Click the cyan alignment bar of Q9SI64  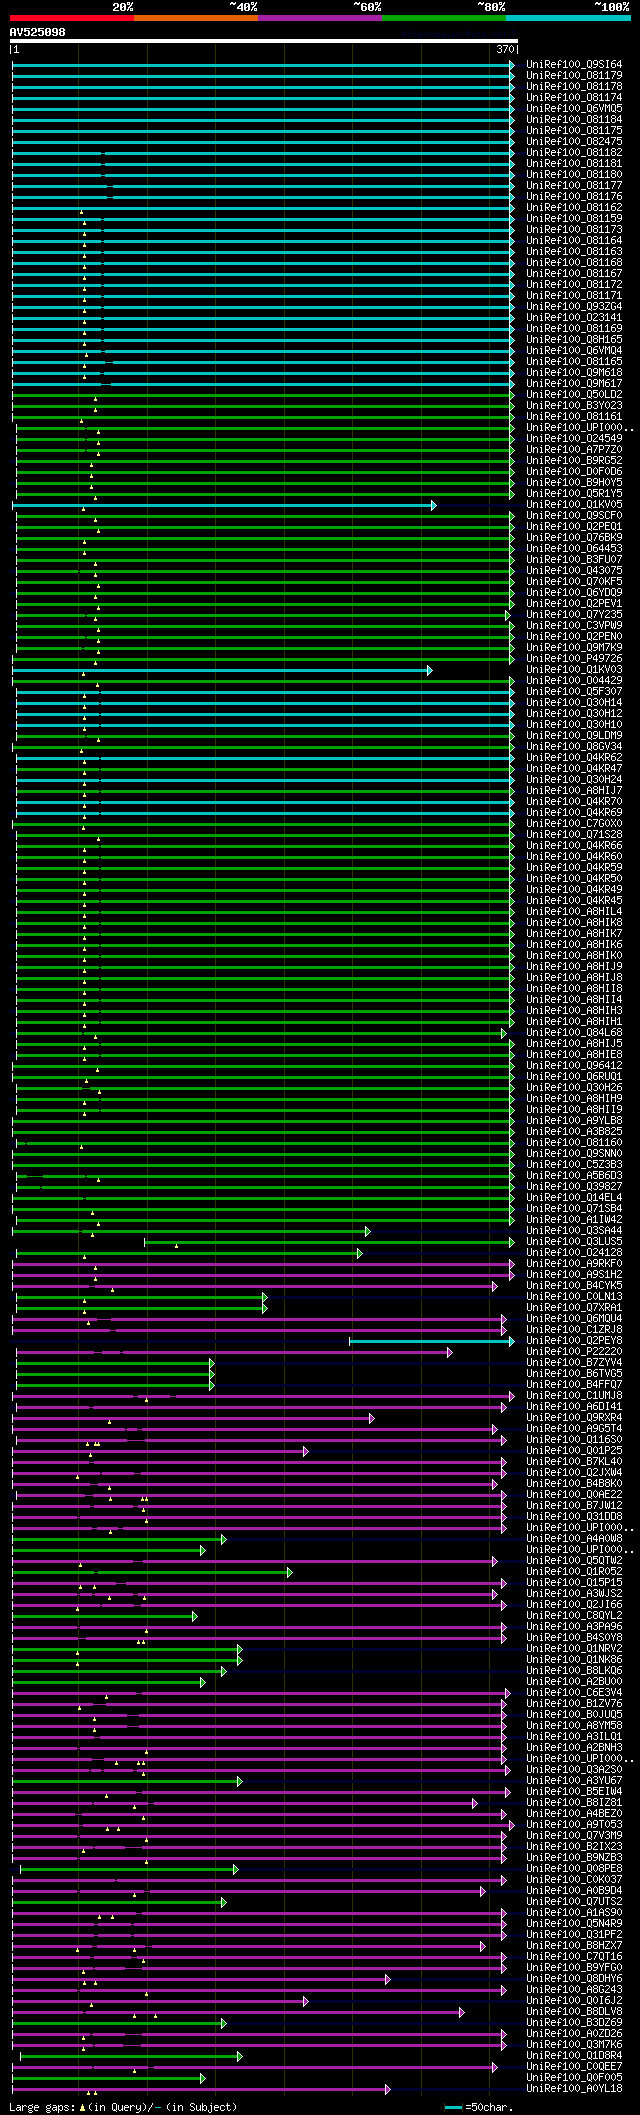(x=261, y=65)
